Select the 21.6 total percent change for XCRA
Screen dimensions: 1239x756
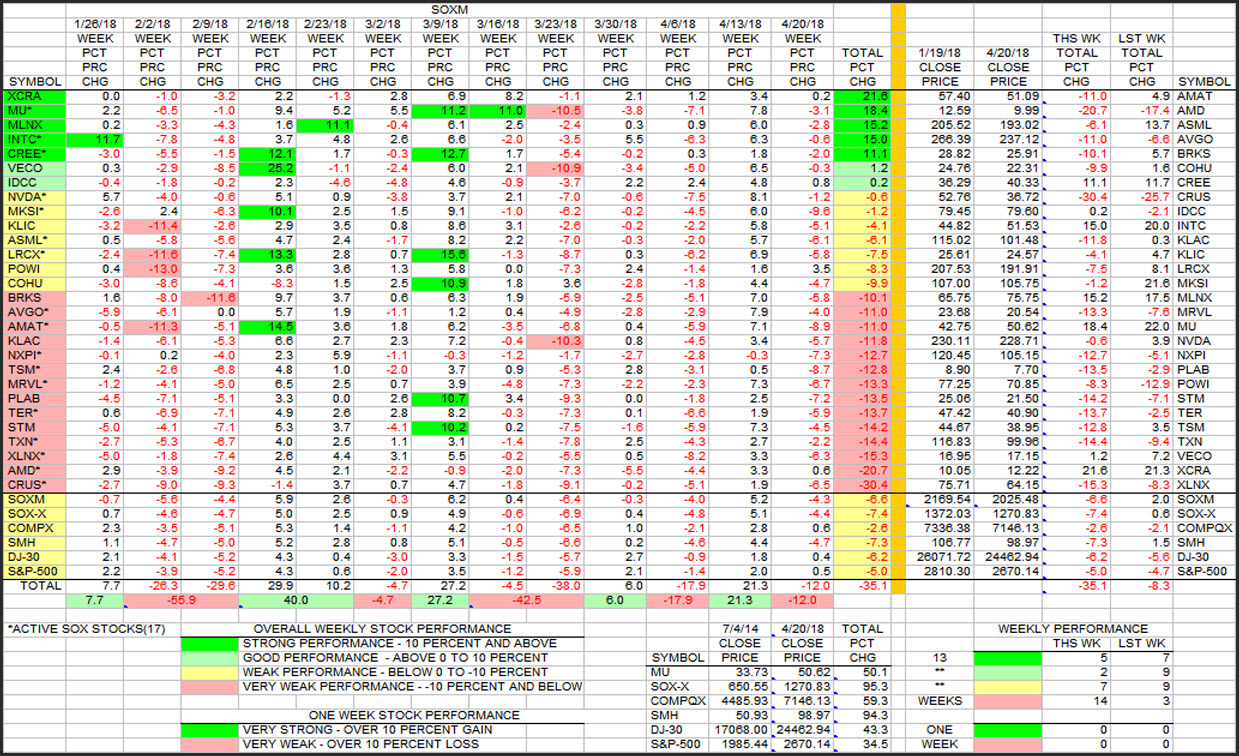[862, 95]
